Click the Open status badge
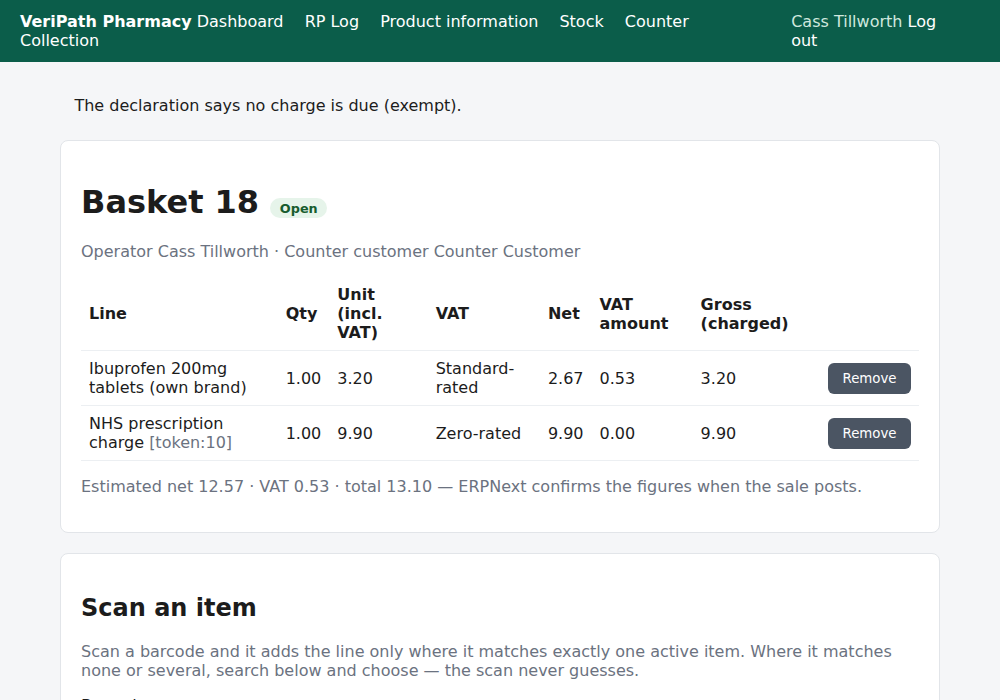This screenshot has height=700, width=1000. point(298,208)
